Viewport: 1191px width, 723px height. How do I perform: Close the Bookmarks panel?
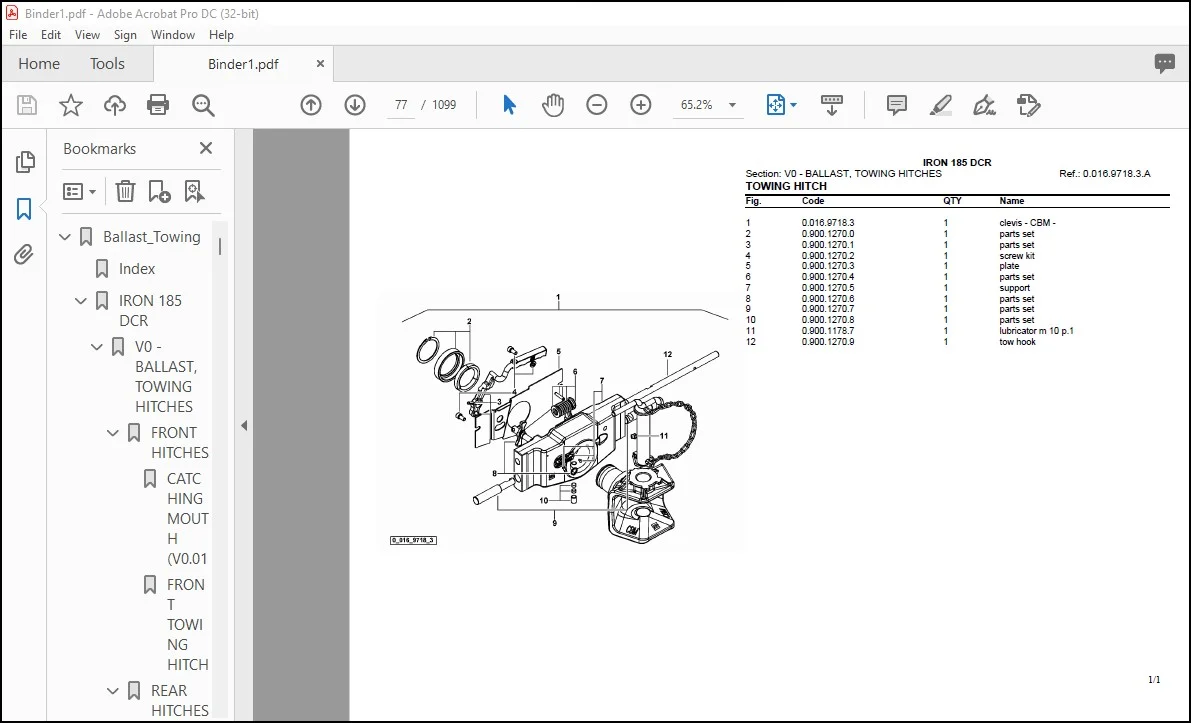click(x=206, y=148)
